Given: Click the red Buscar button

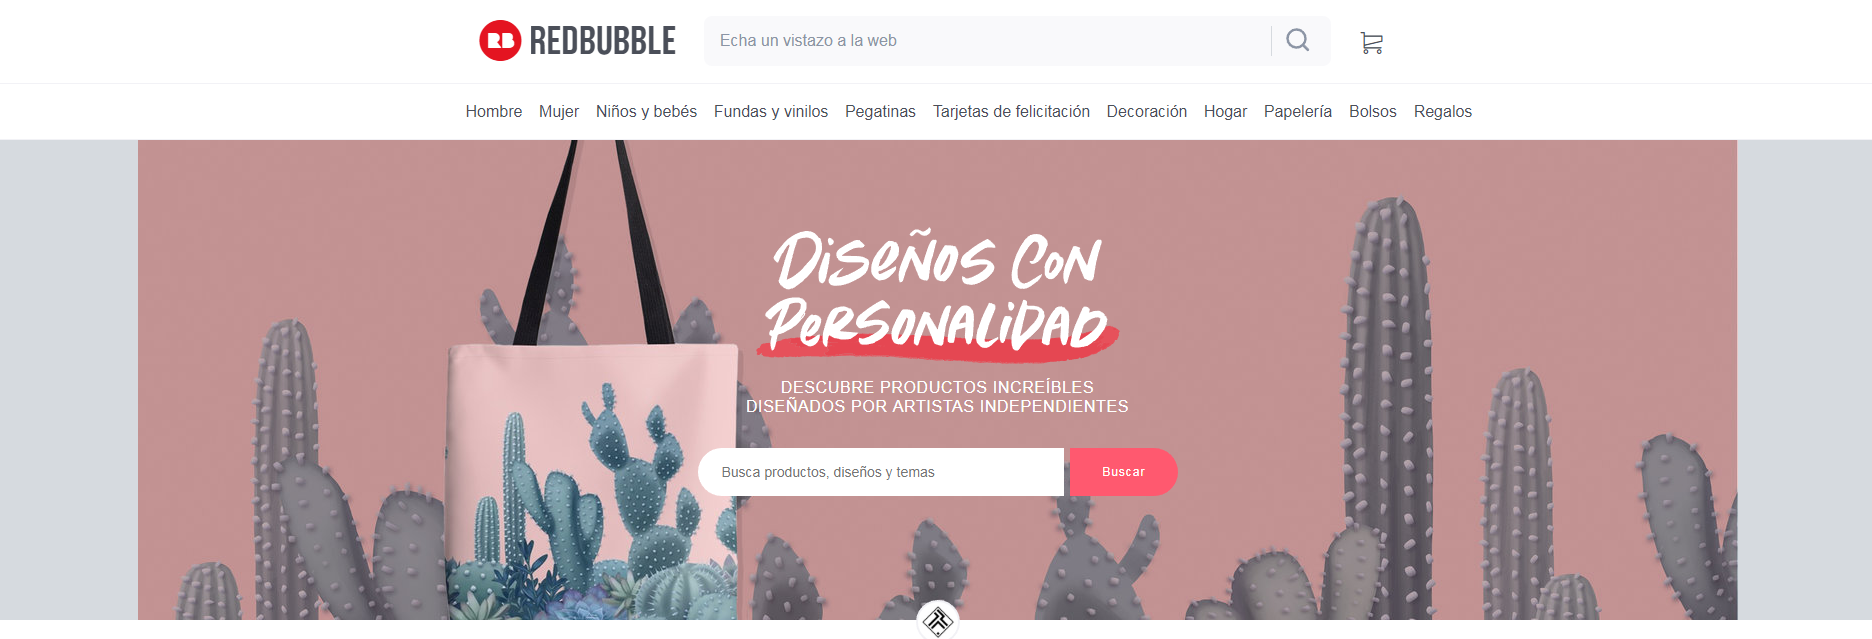Looking at the screenshot, I should (x=1123, y=472).
